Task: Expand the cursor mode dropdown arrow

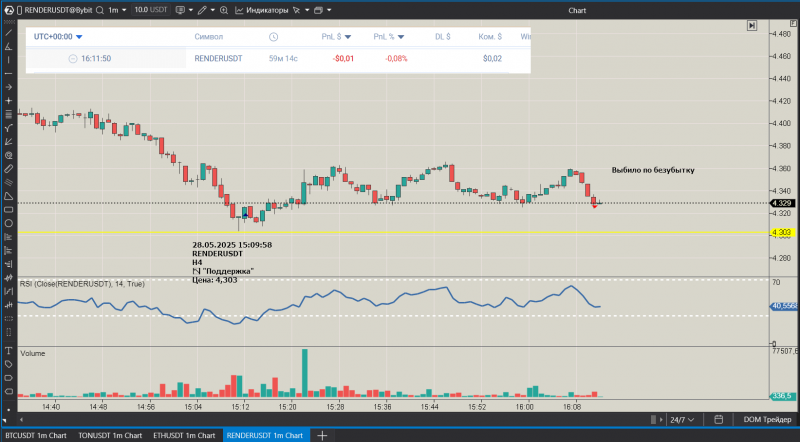Action: pyautogui.click(x=307, y=10)
